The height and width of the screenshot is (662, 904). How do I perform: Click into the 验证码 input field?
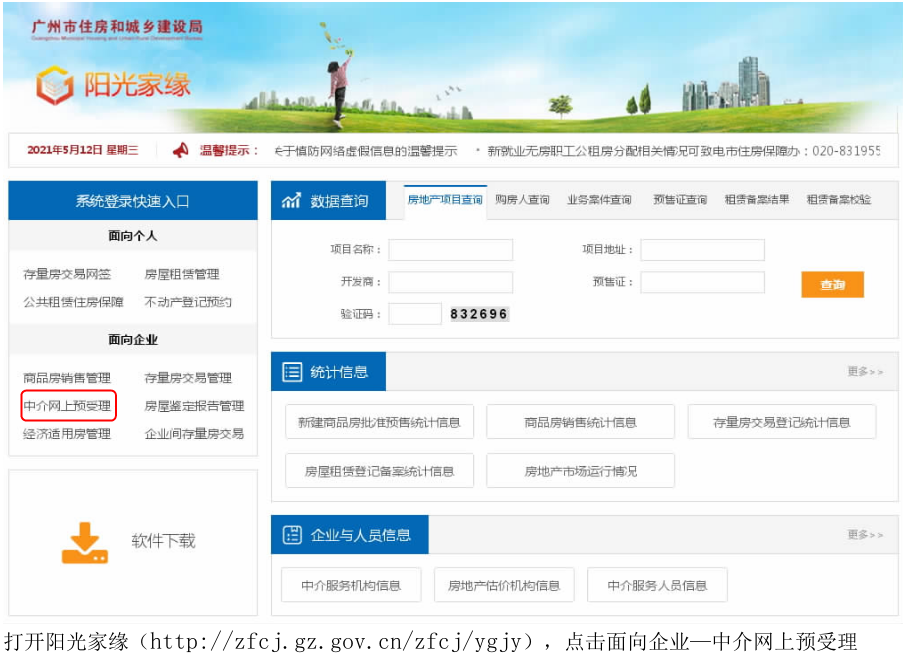tap(415, 314)
